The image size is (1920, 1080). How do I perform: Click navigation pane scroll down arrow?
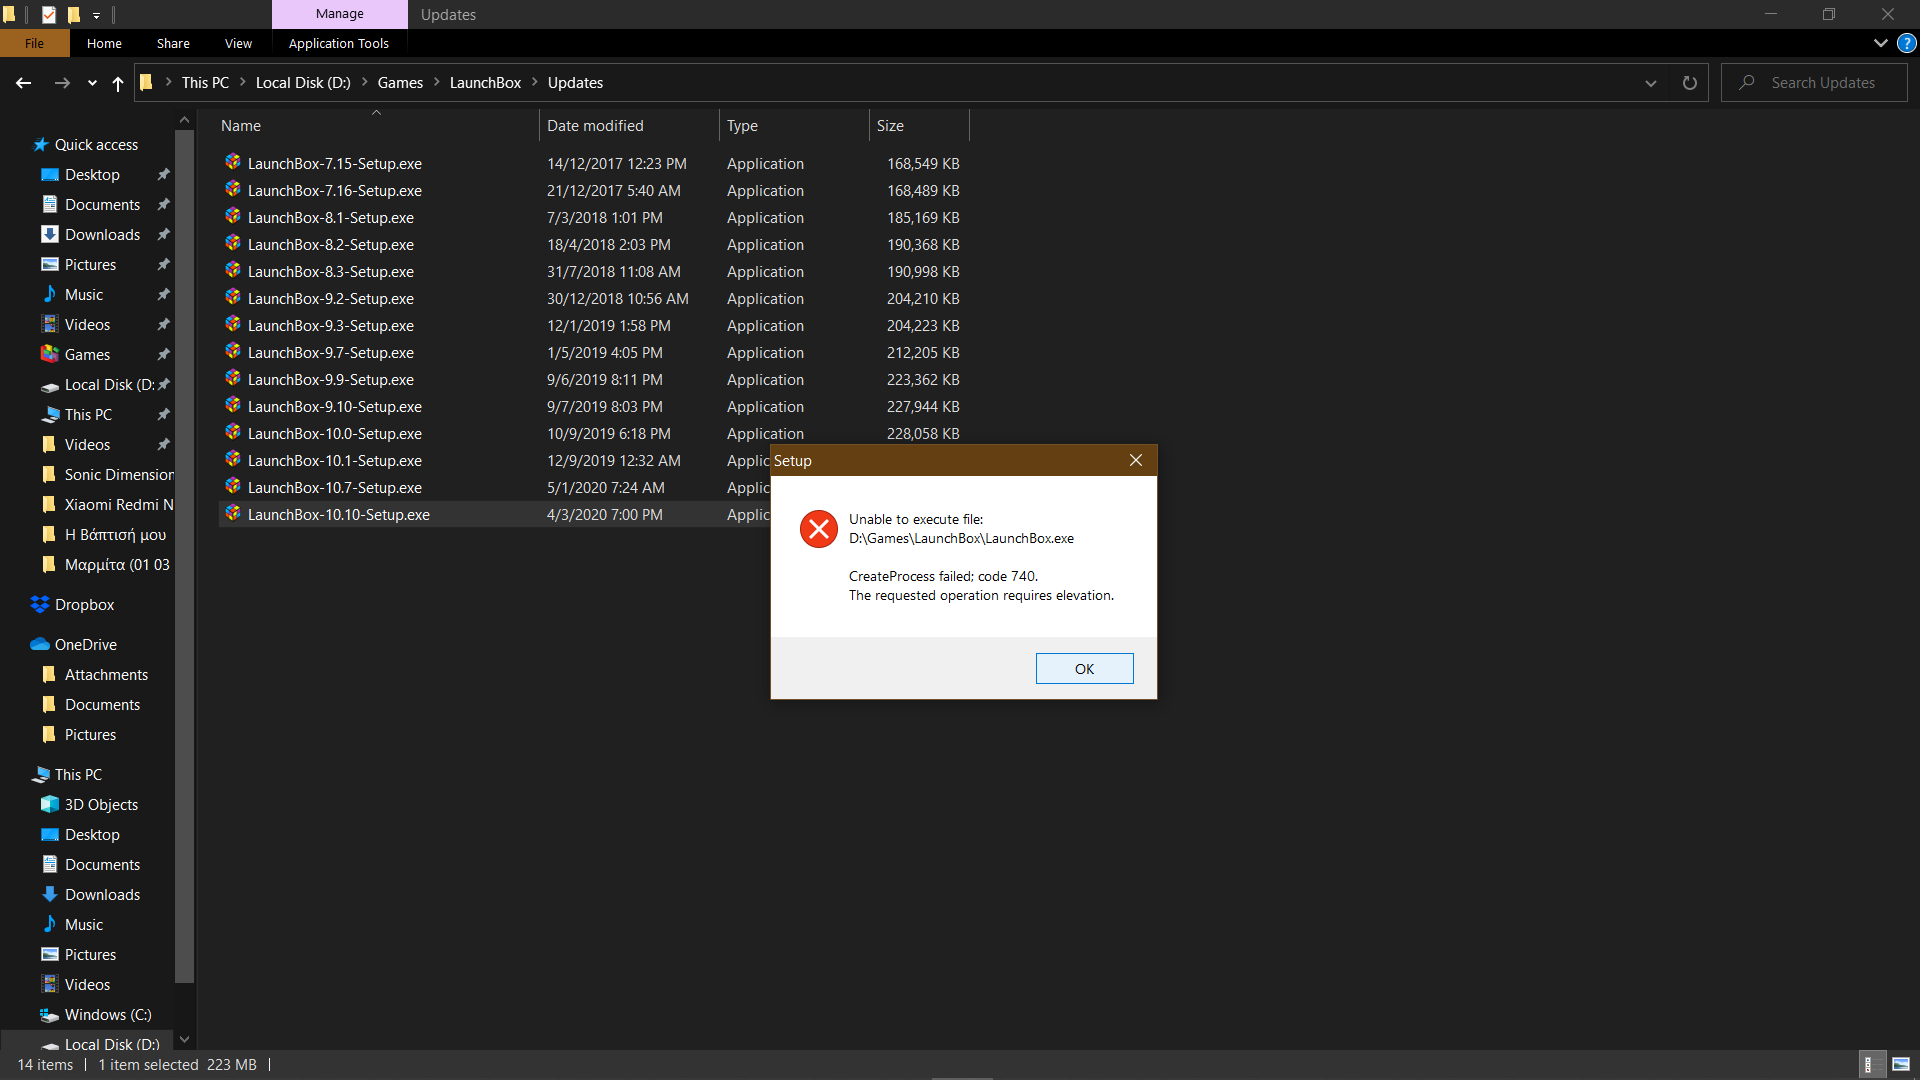[x=184, y=1040]
